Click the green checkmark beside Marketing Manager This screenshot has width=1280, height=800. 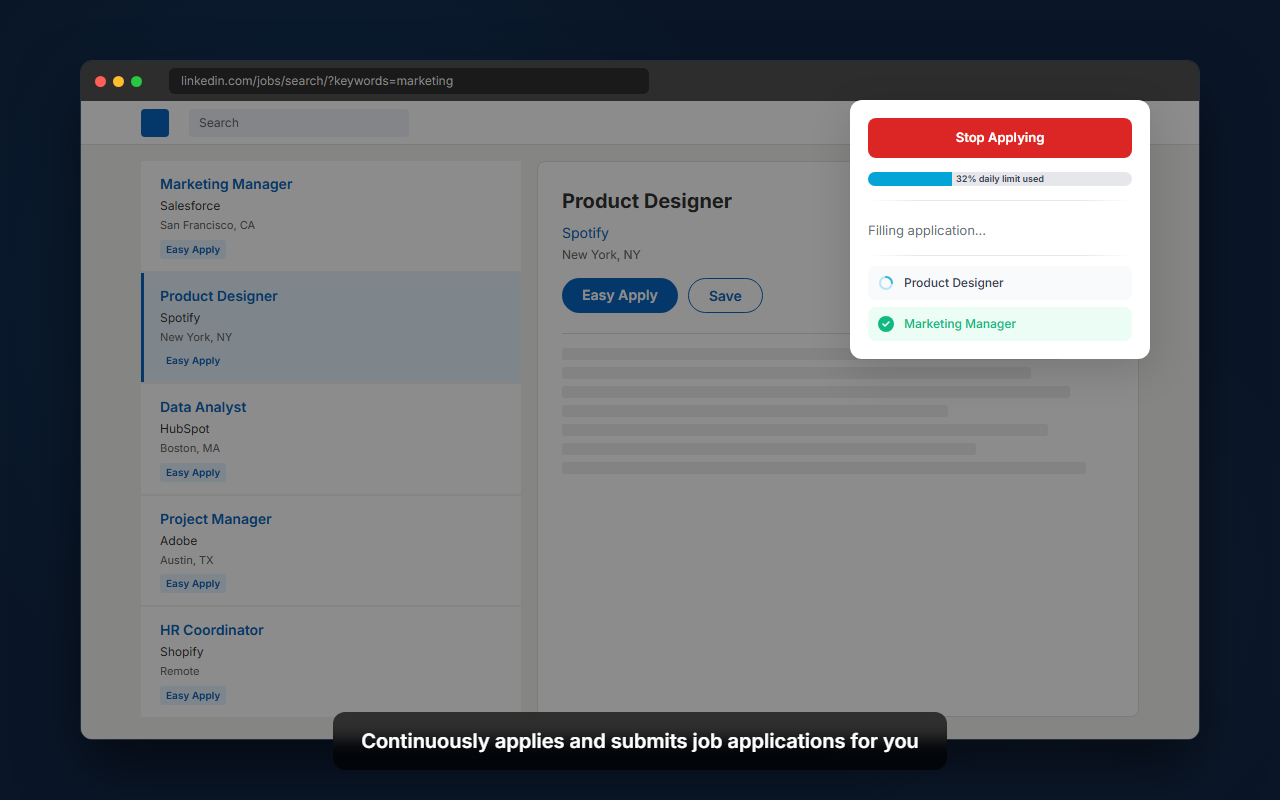pyautogui.click(x=885, y=323)
